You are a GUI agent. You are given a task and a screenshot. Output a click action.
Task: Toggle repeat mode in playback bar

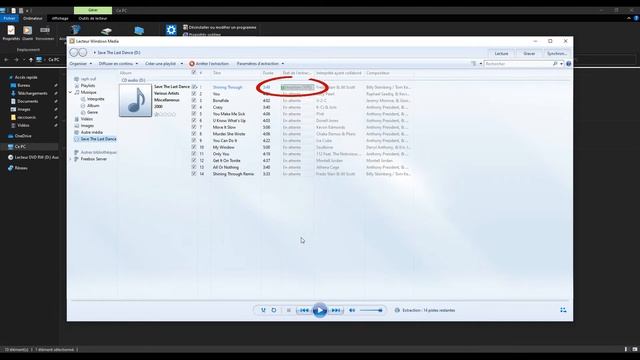point(274,310)
